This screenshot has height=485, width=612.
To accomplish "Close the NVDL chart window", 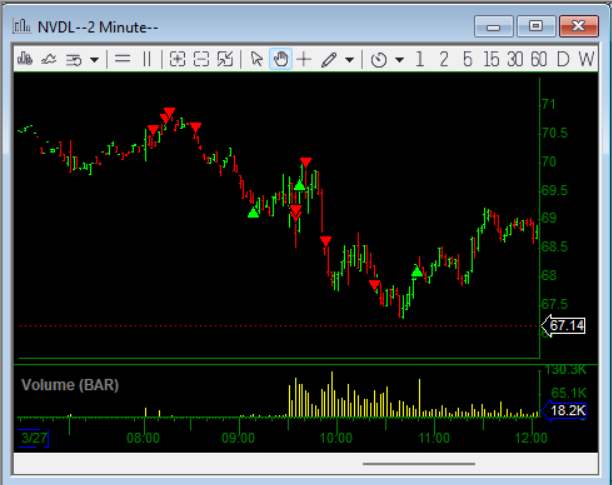I will click(579, 27).
